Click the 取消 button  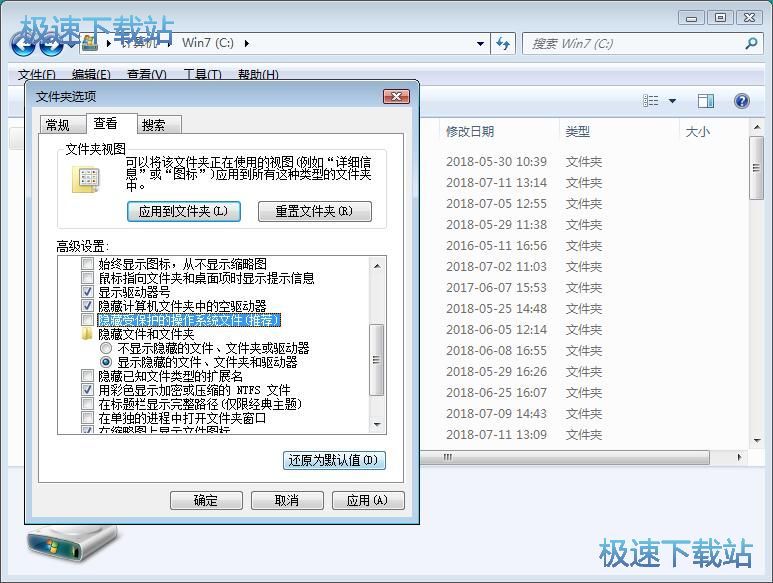point(287,501)
